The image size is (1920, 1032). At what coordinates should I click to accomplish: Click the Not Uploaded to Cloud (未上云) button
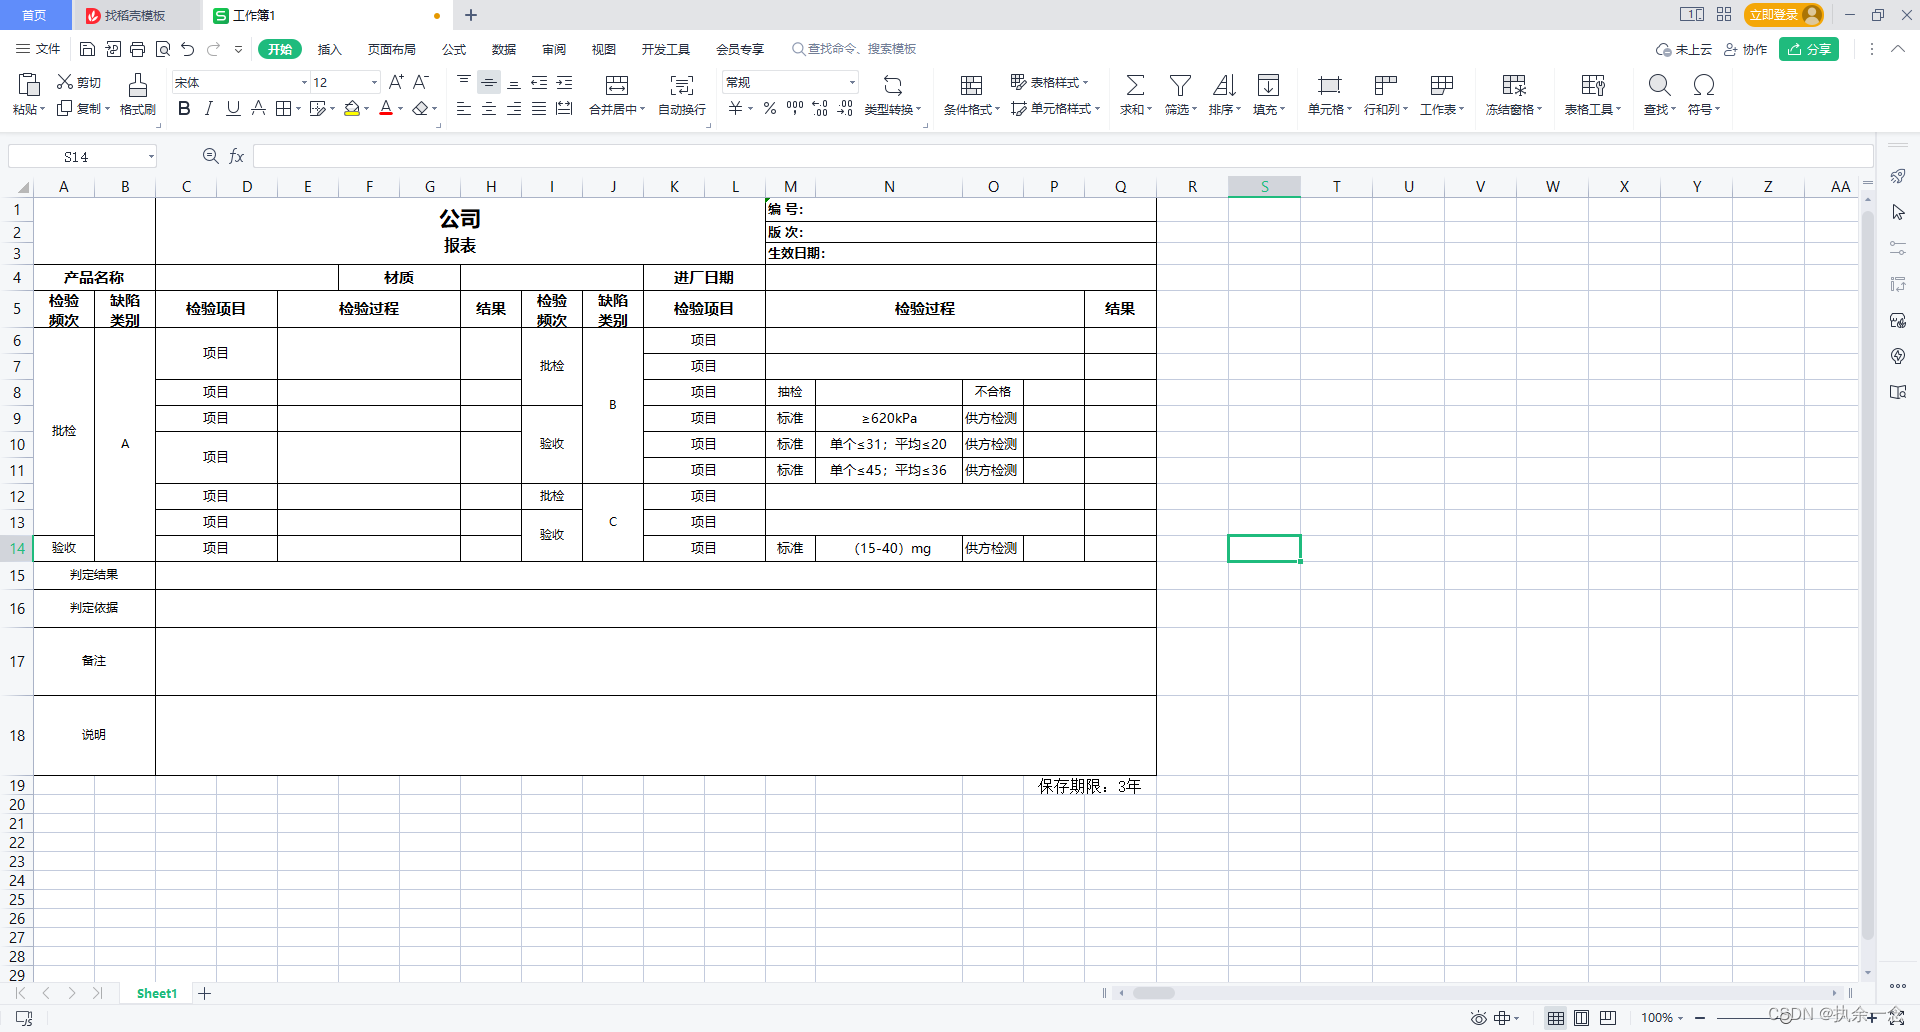[1684, 49]
